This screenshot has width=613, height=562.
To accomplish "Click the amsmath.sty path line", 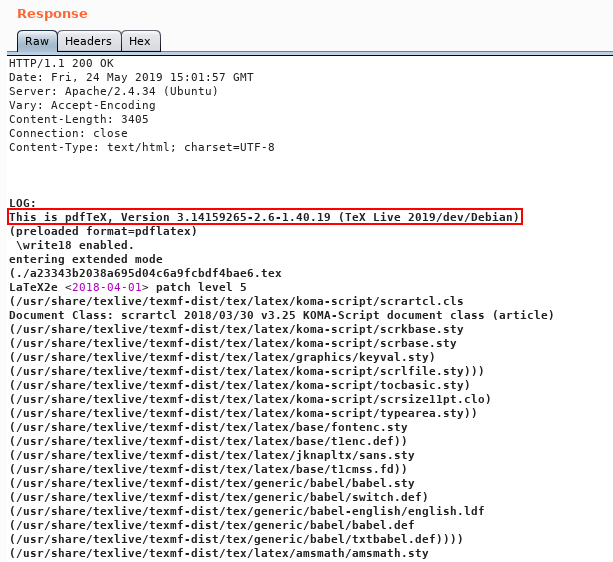I will 218,553.
